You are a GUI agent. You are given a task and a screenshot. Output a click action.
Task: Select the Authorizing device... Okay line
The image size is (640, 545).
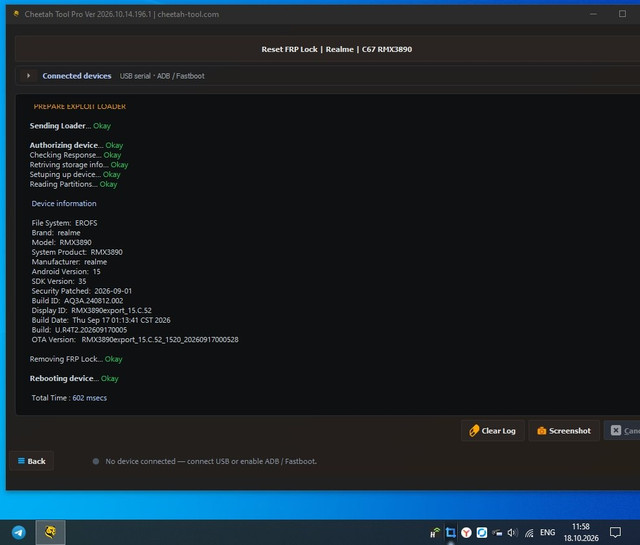[76, 145]
